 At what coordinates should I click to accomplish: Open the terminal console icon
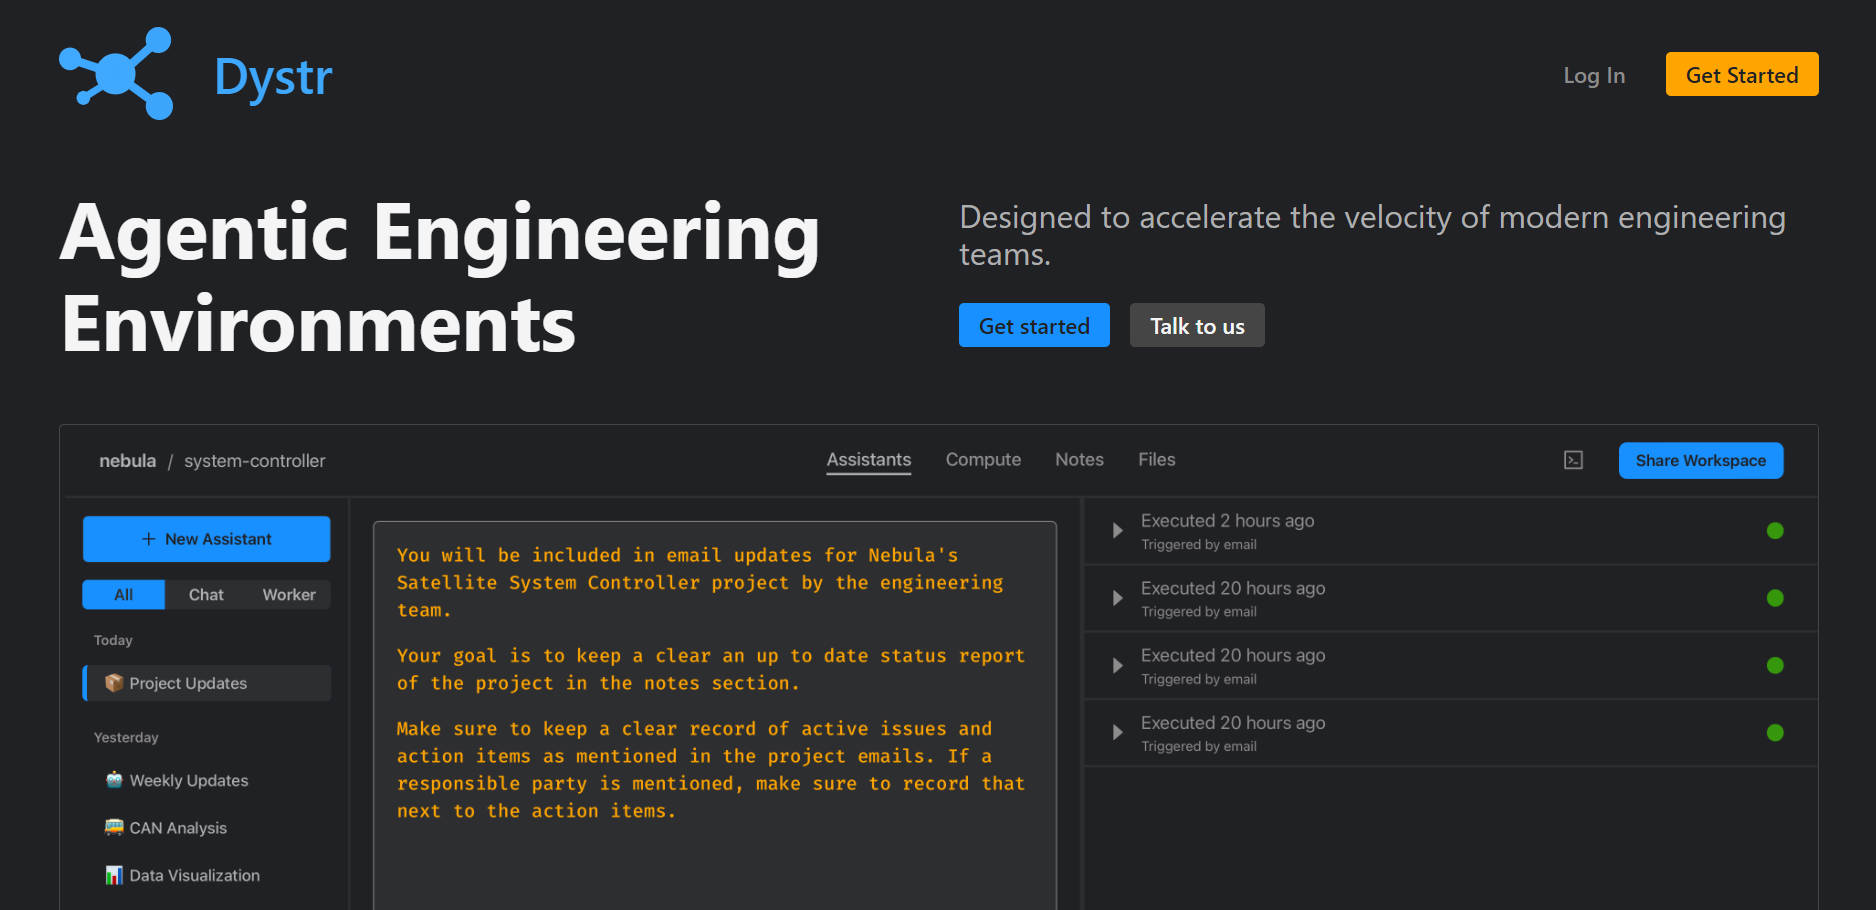pyautogui.click(x=1573, y=460)
